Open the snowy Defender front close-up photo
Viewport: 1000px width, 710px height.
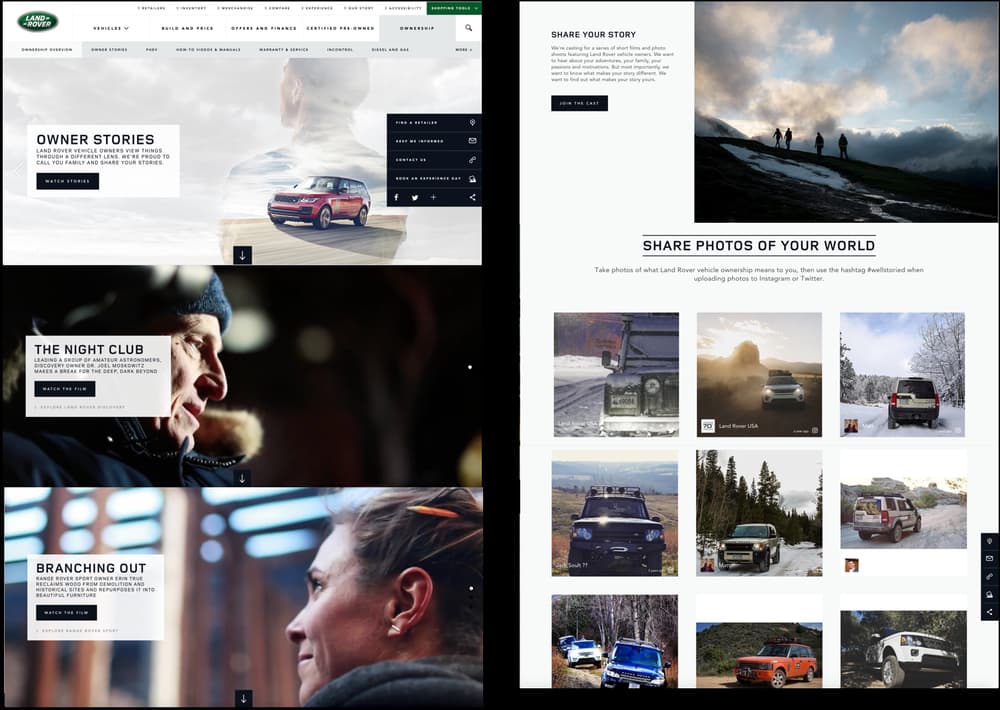click(616, 374)
